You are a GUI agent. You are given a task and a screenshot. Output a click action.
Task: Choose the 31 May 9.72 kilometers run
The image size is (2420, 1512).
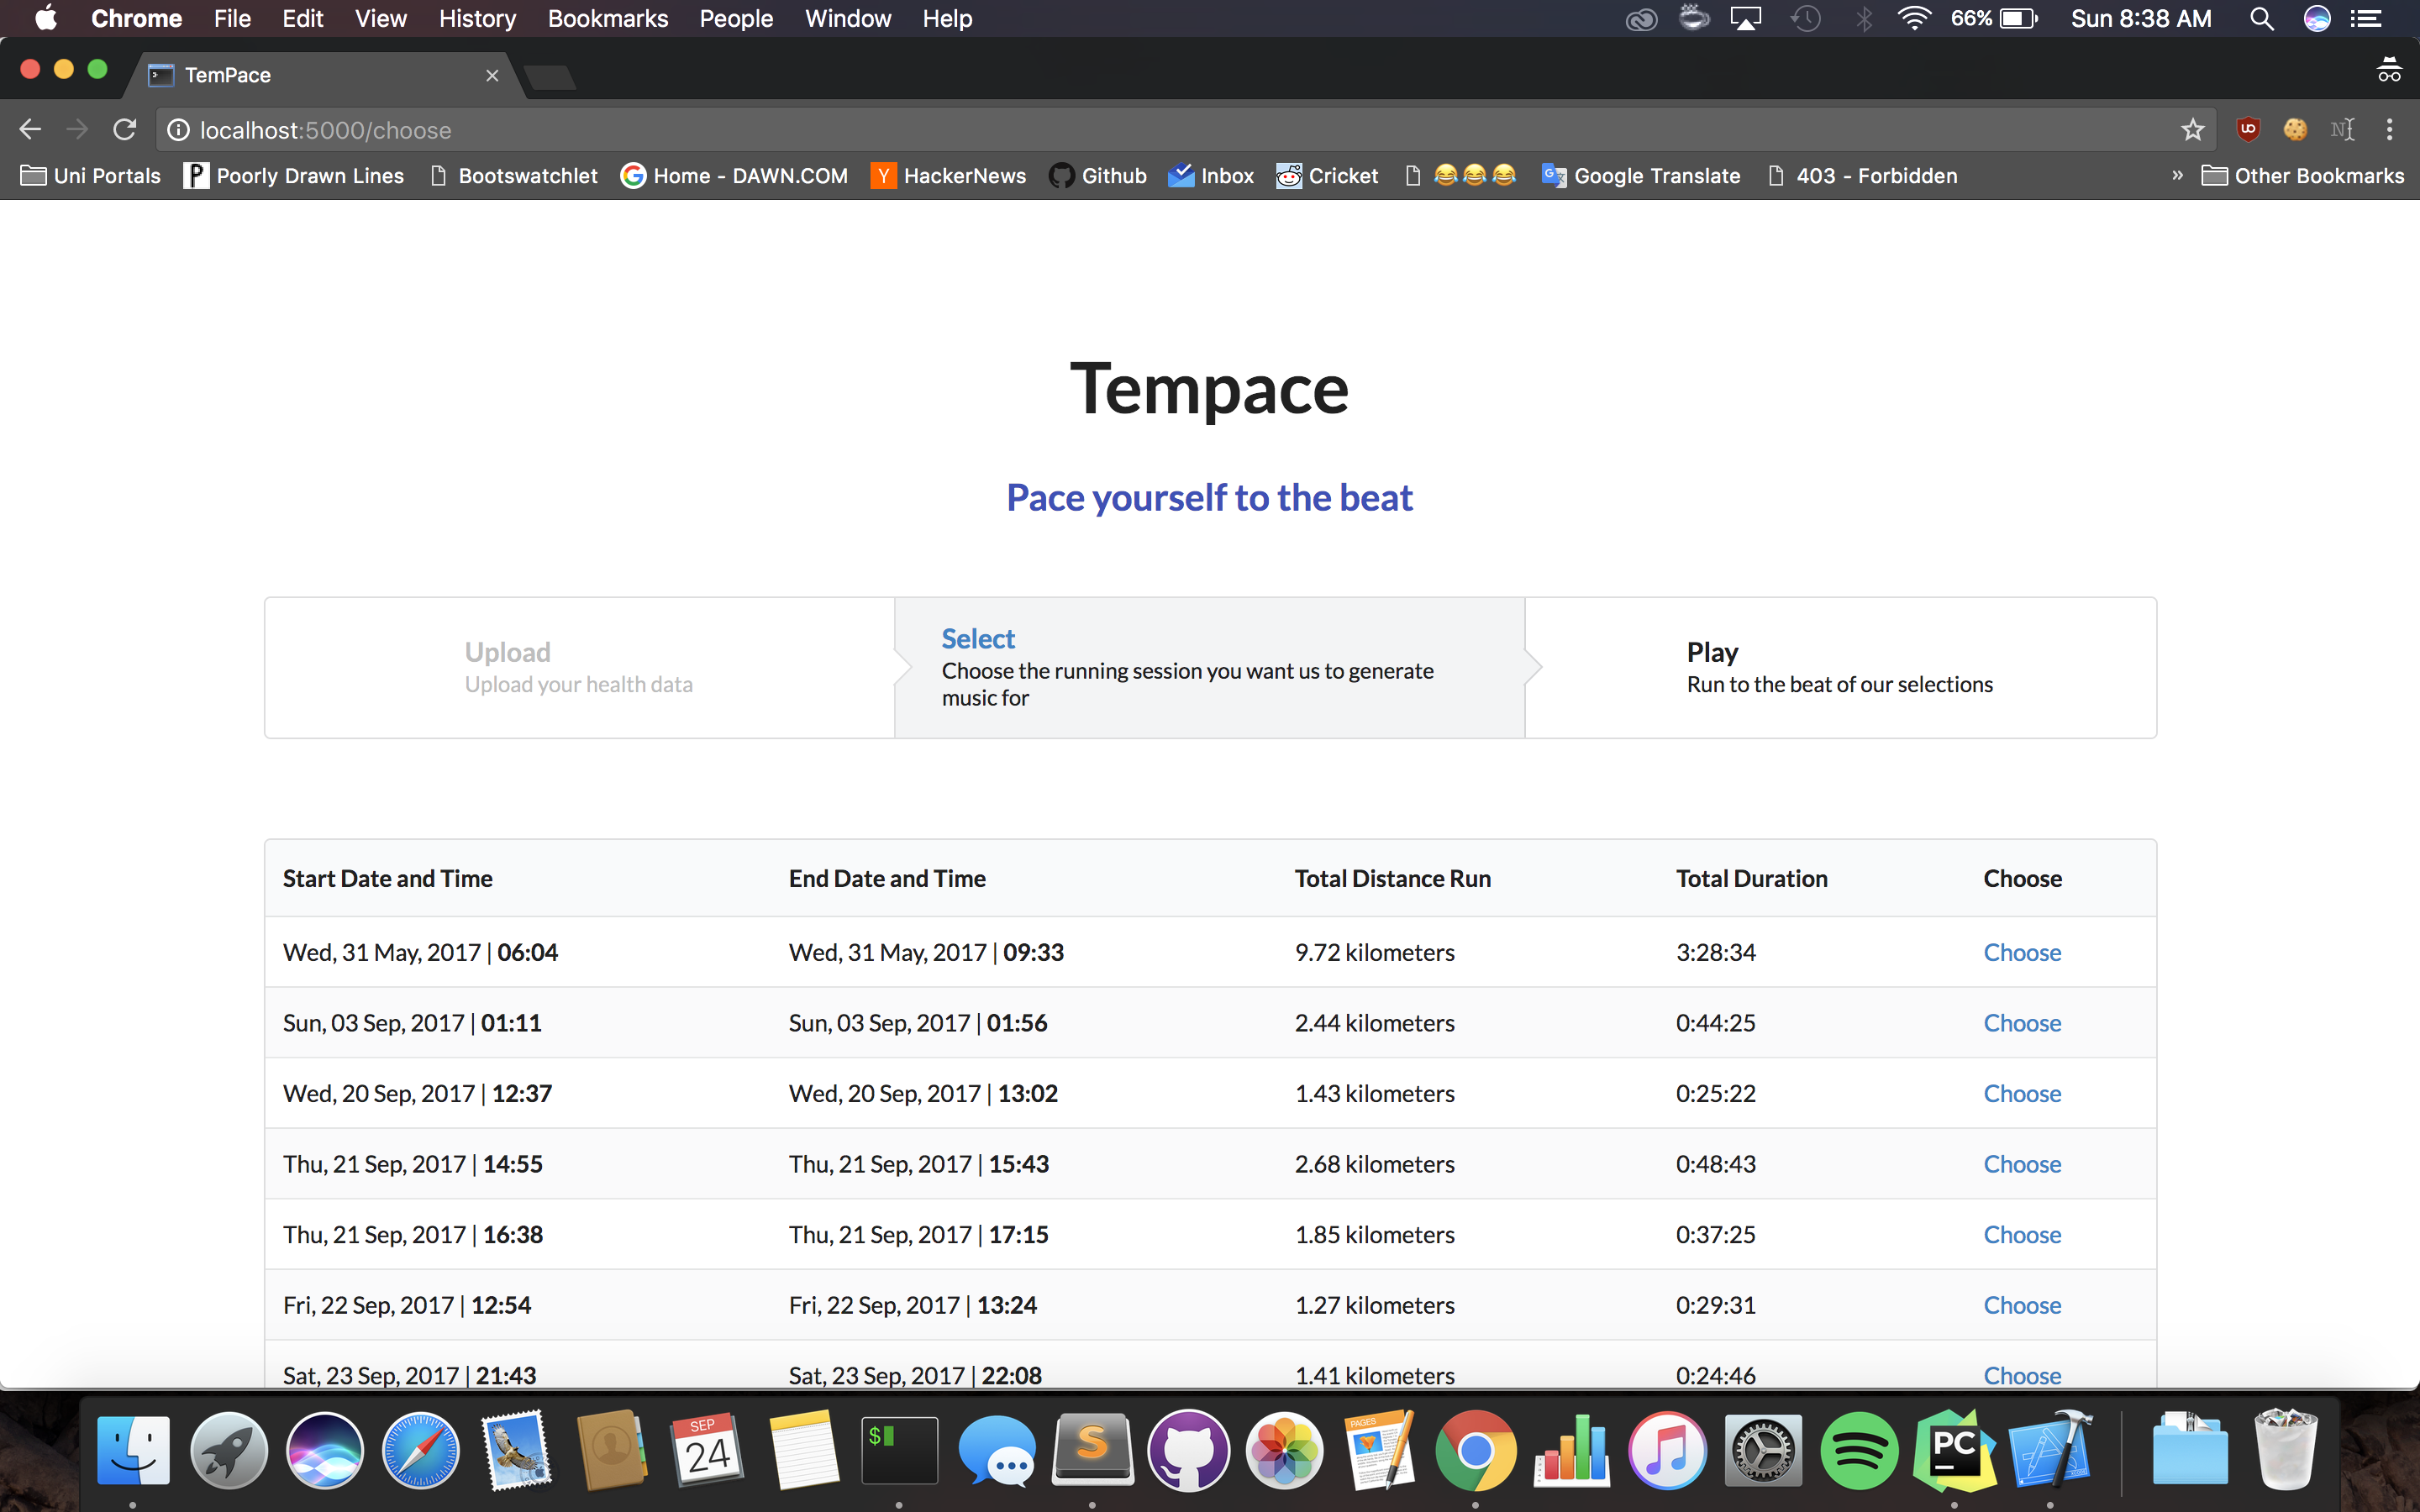2021,952
